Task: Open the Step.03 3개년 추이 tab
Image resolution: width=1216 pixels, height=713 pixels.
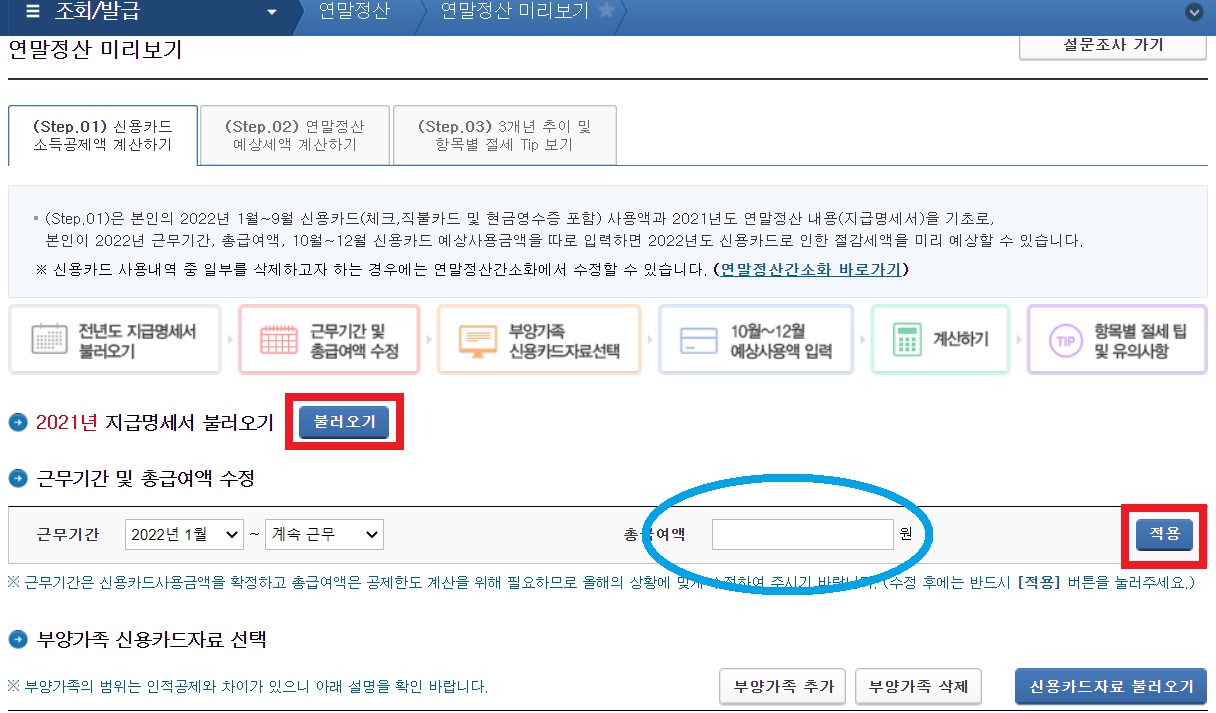Action: pos(504,134)
